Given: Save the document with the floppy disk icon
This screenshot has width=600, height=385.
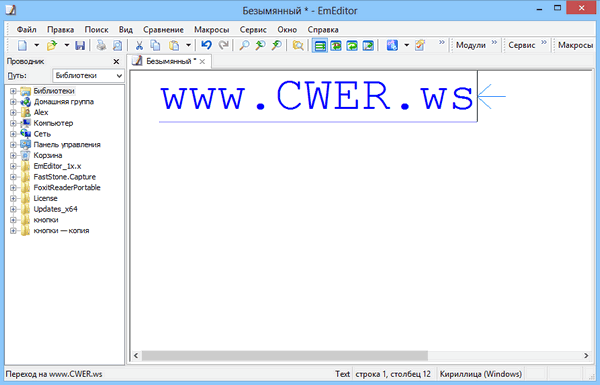Looking at the screenshot, I should [x=80, y=46].
